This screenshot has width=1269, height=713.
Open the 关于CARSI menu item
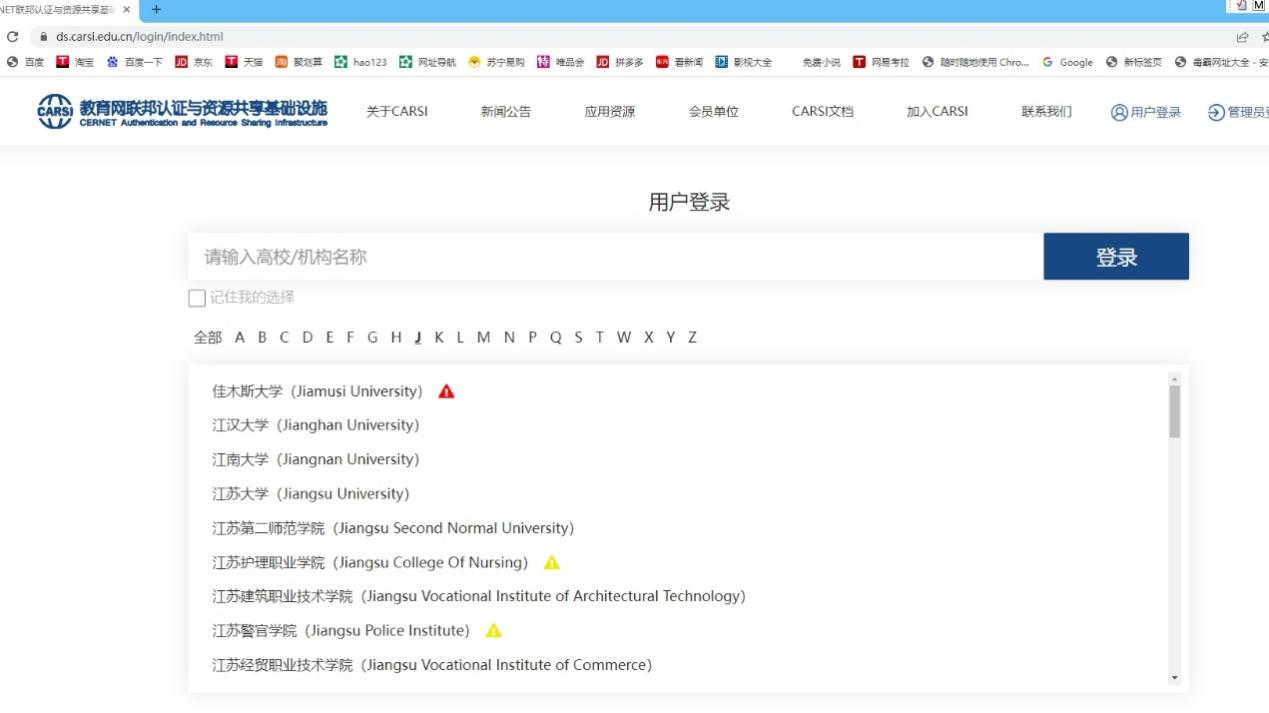(396, 112)
